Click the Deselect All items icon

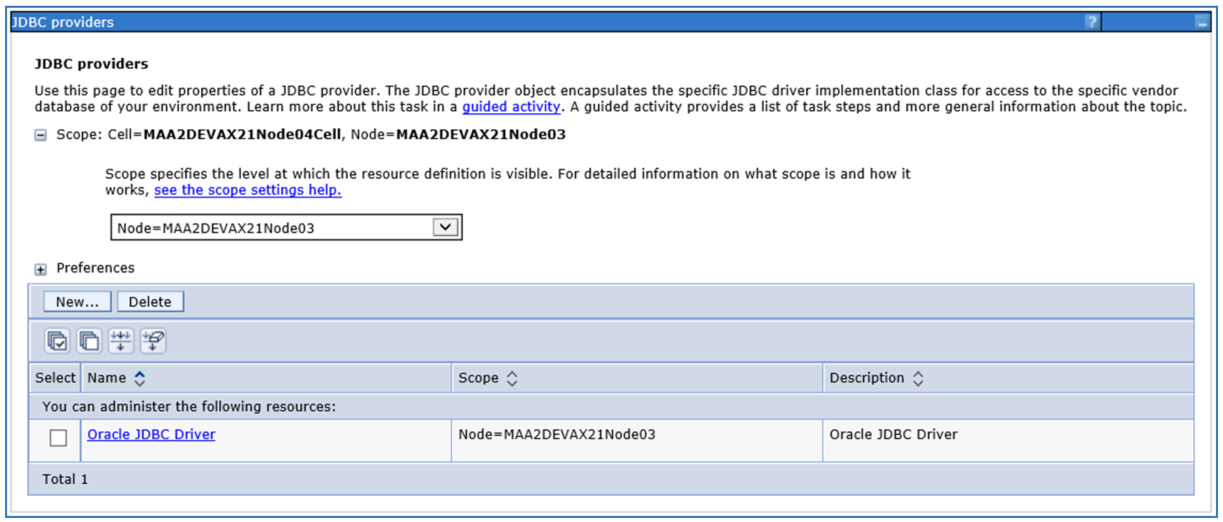point(89,341)
